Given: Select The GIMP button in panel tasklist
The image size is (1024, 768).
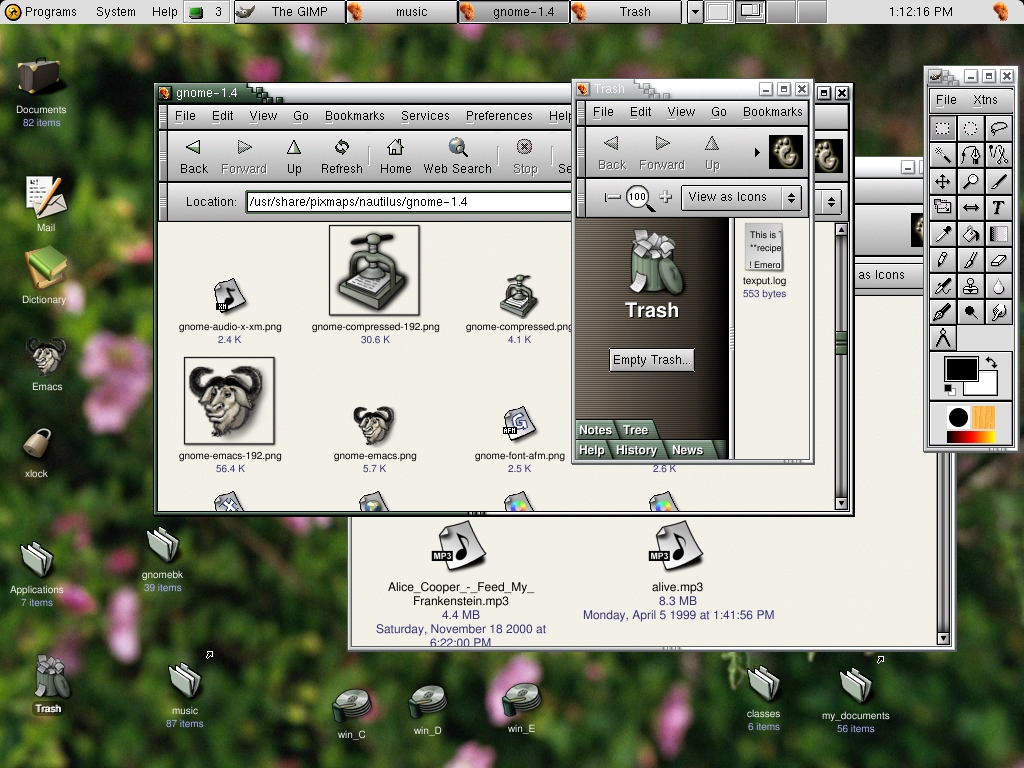Looking at the screenshot, I should coord(289,12).
